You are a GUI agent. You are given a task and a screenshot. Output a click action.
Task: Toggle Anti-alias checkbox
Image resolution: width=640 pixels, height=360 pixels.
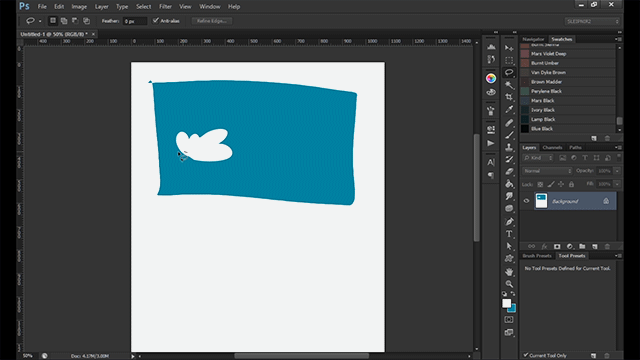(x=156, y=20)
